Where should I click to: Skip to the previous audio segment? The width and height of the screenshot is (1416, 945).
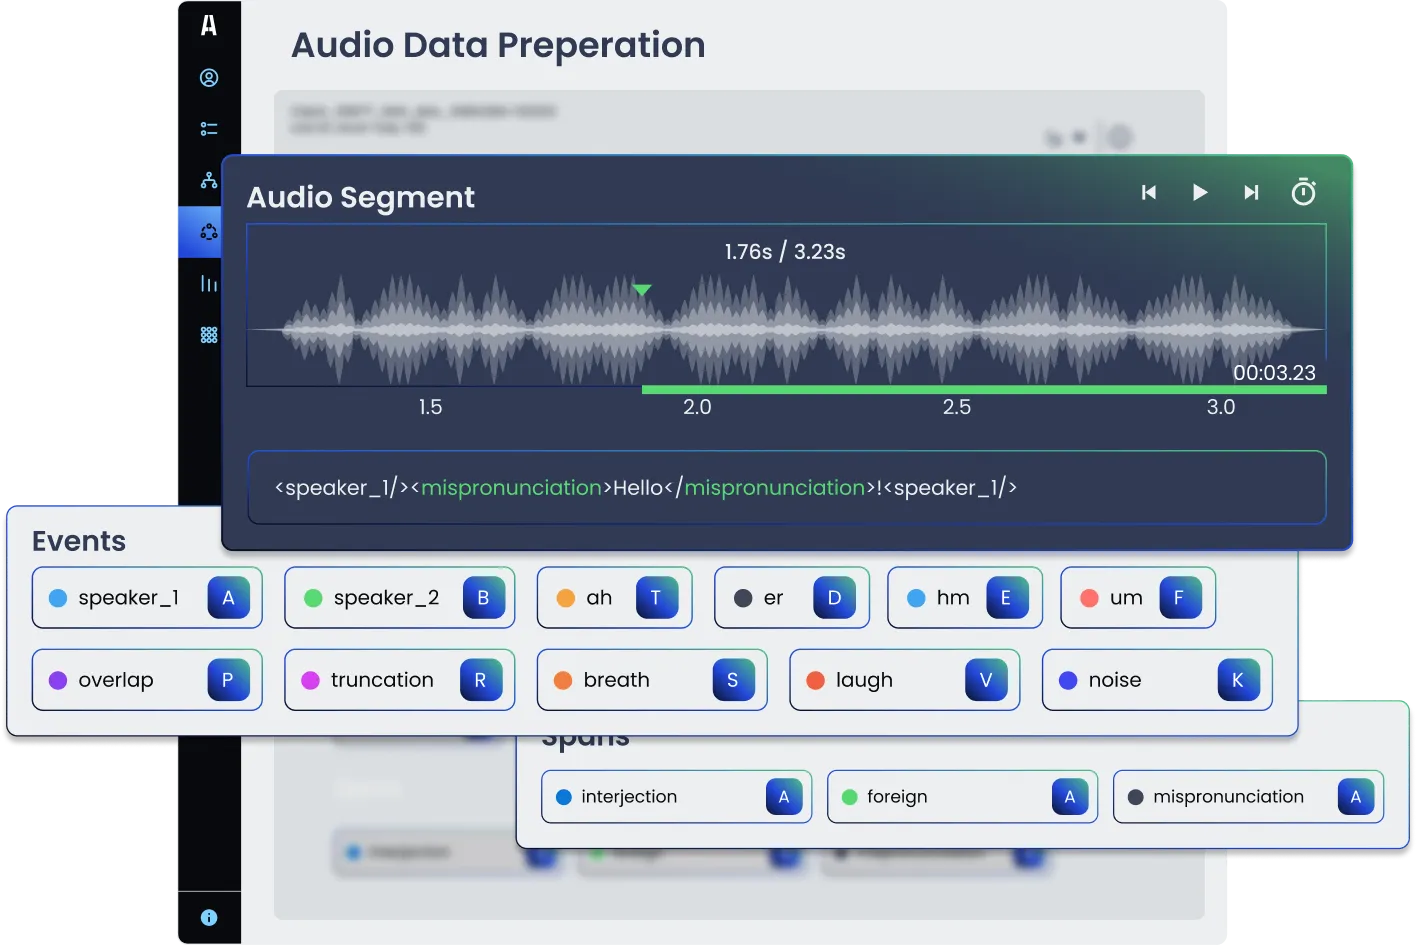(1149, 192)
